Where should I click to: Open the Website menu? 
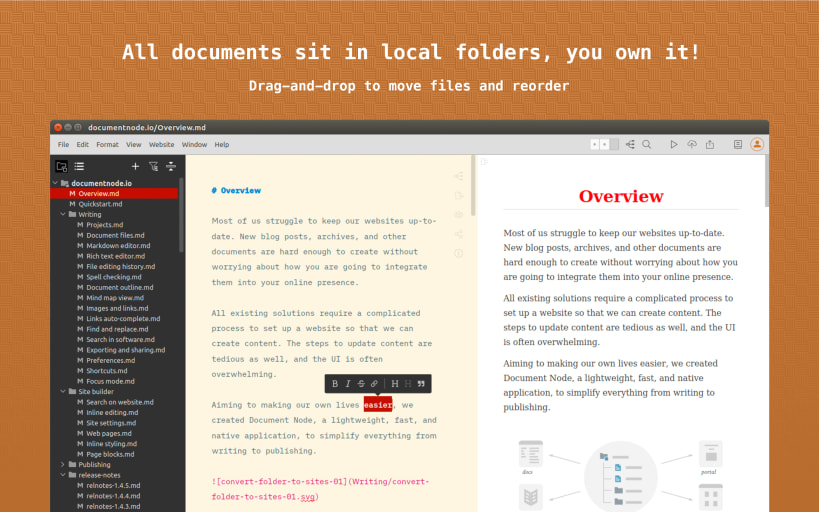coord(161,145)
